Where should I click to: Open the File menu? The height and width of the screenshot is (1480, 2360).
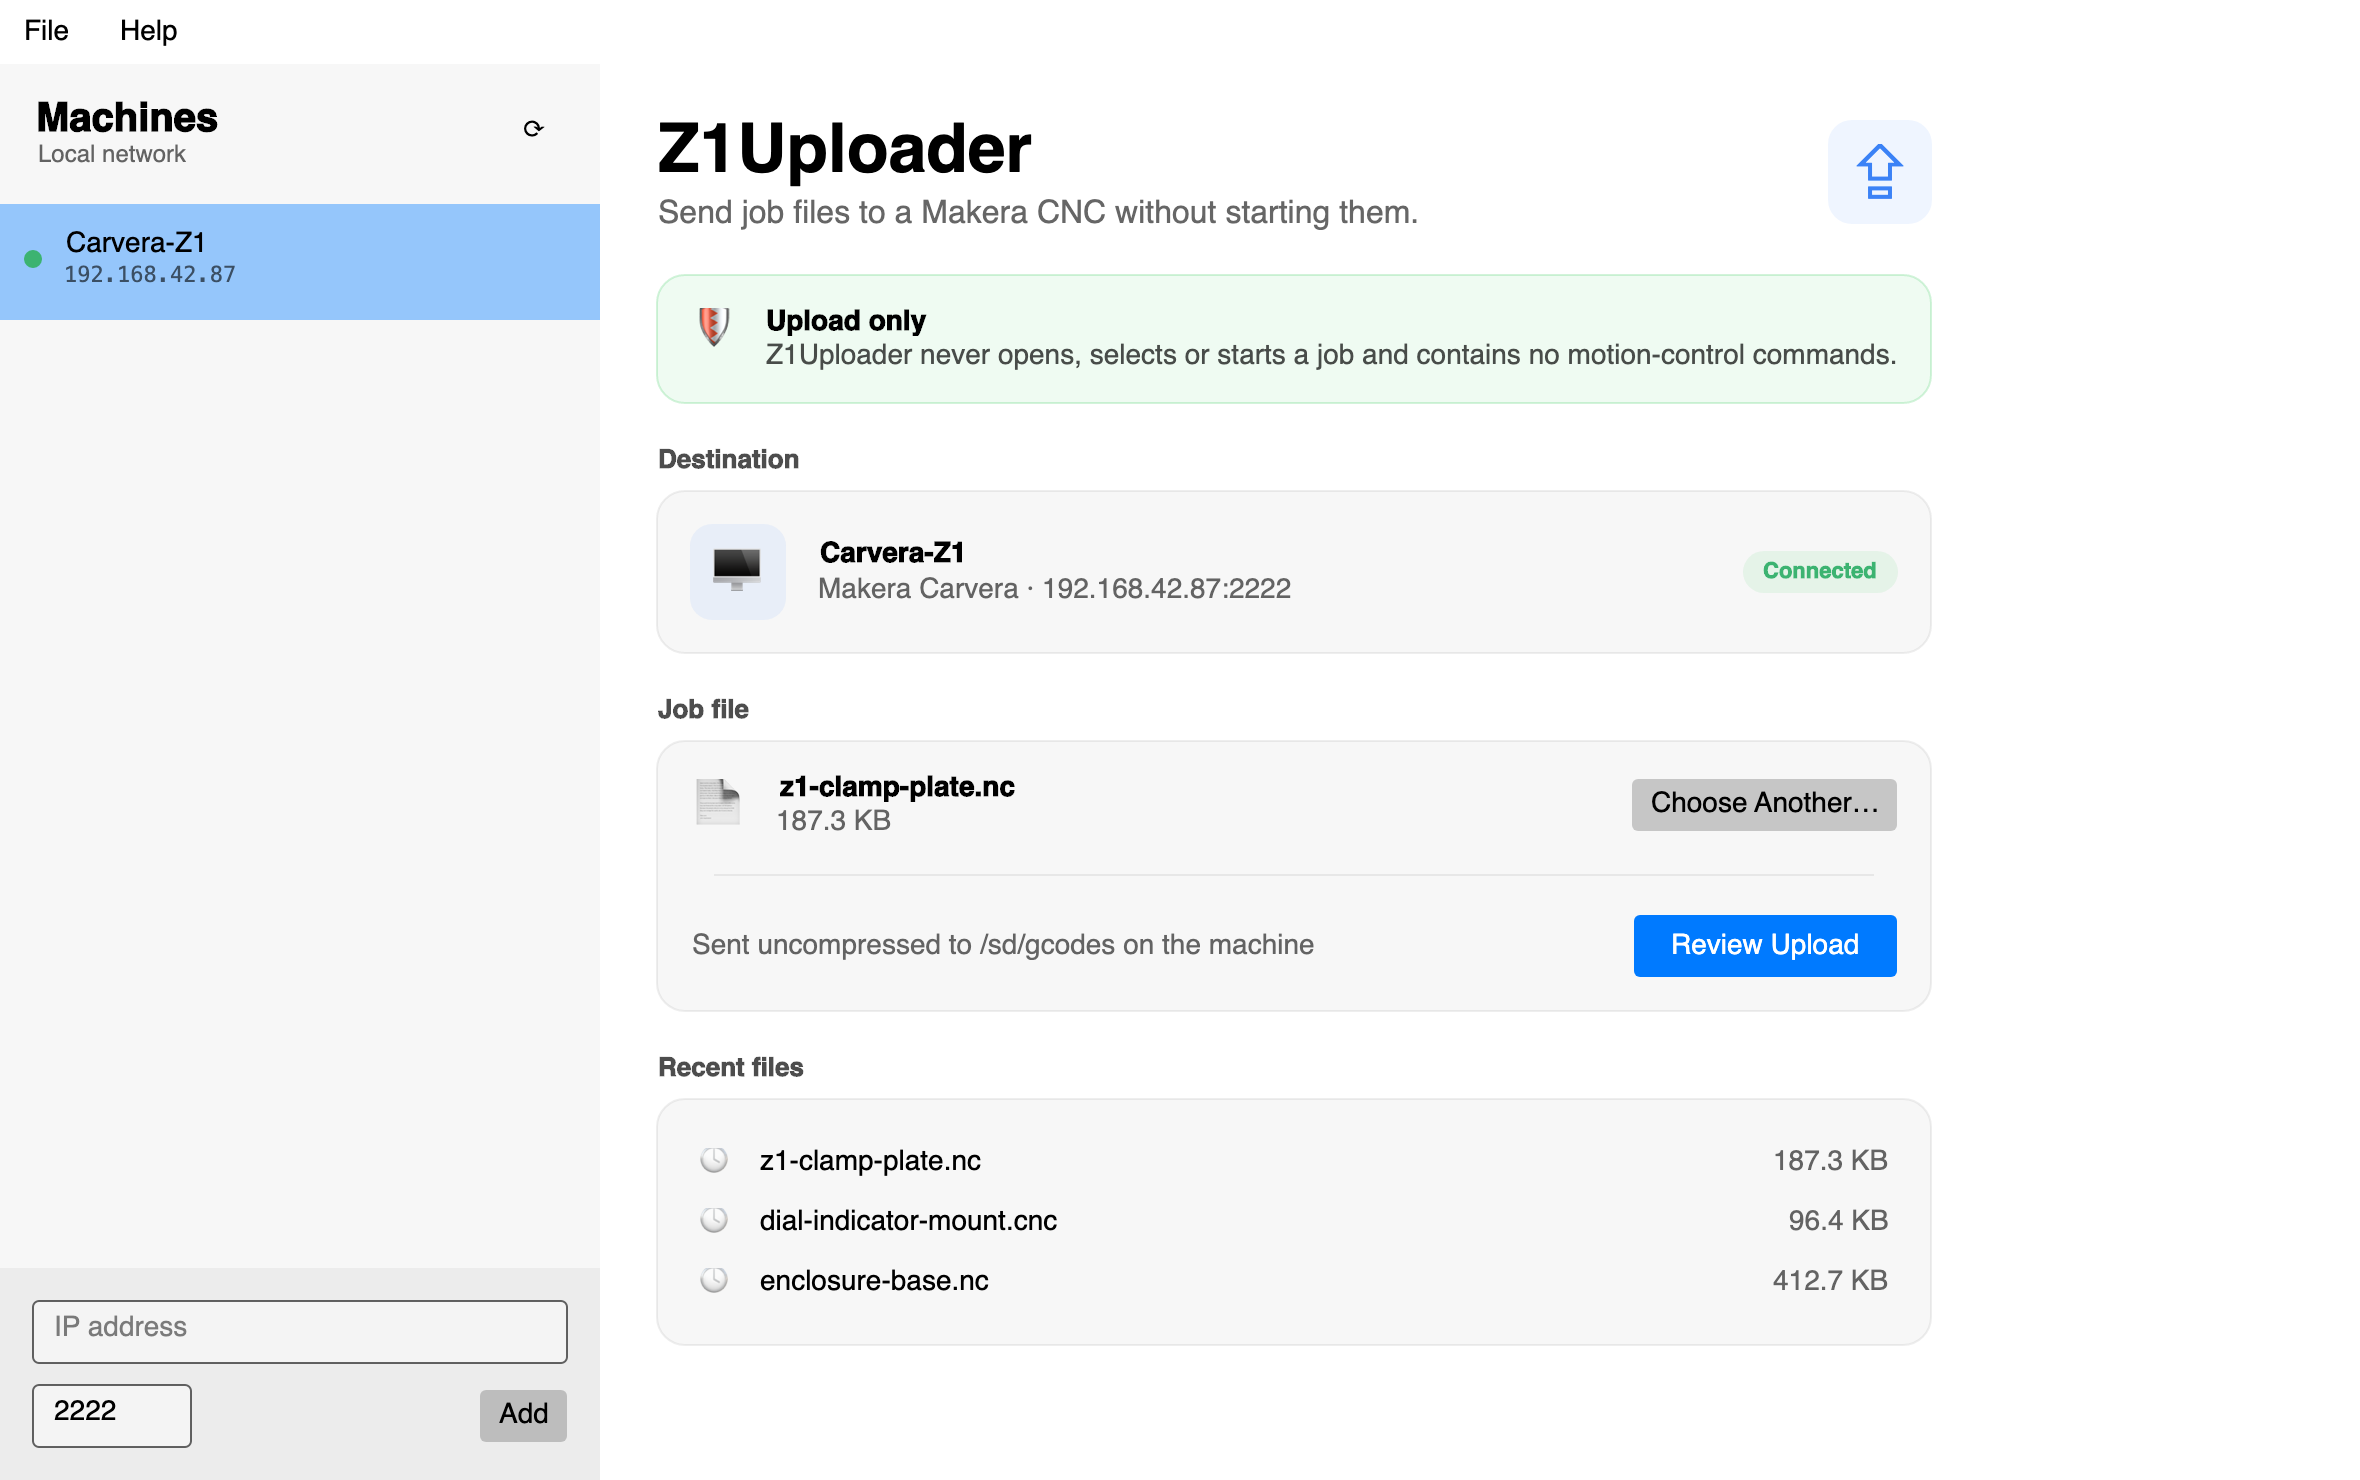(46, 30)
